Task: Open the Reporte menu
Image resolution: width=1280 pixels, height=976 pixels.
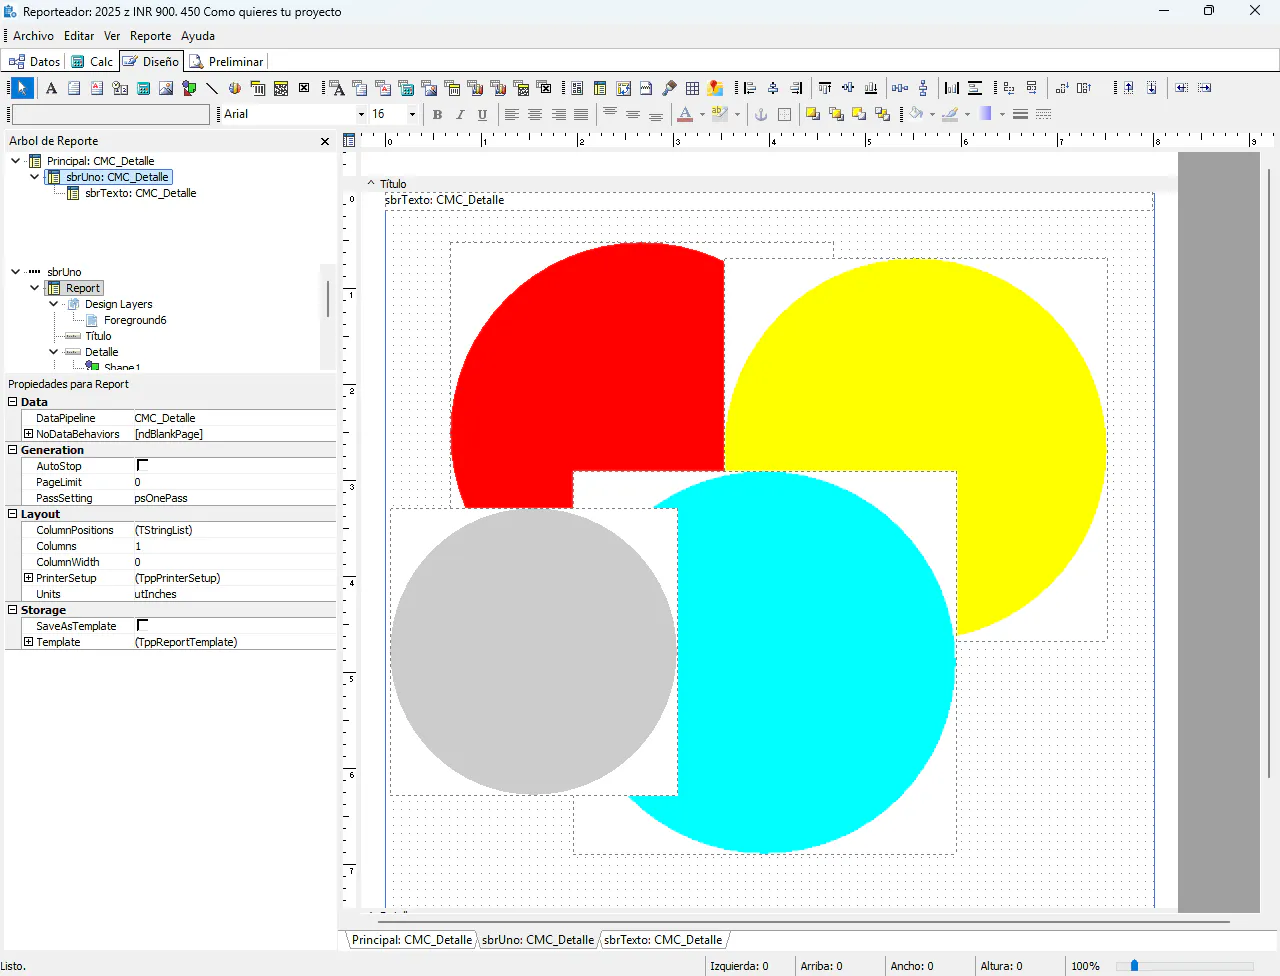Action: tap(150, 36)
